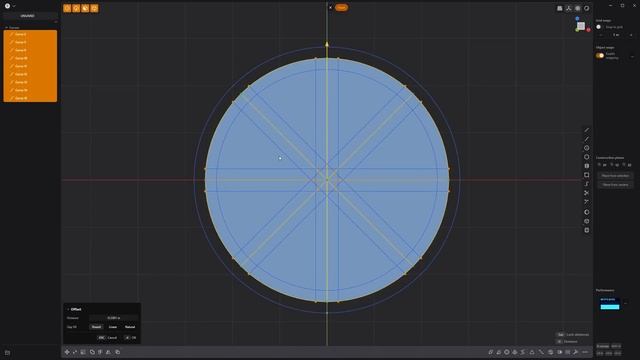The height and width of the screenshot is (360, 640).
Task: Click Place from camera button
Action: point(615,184)
